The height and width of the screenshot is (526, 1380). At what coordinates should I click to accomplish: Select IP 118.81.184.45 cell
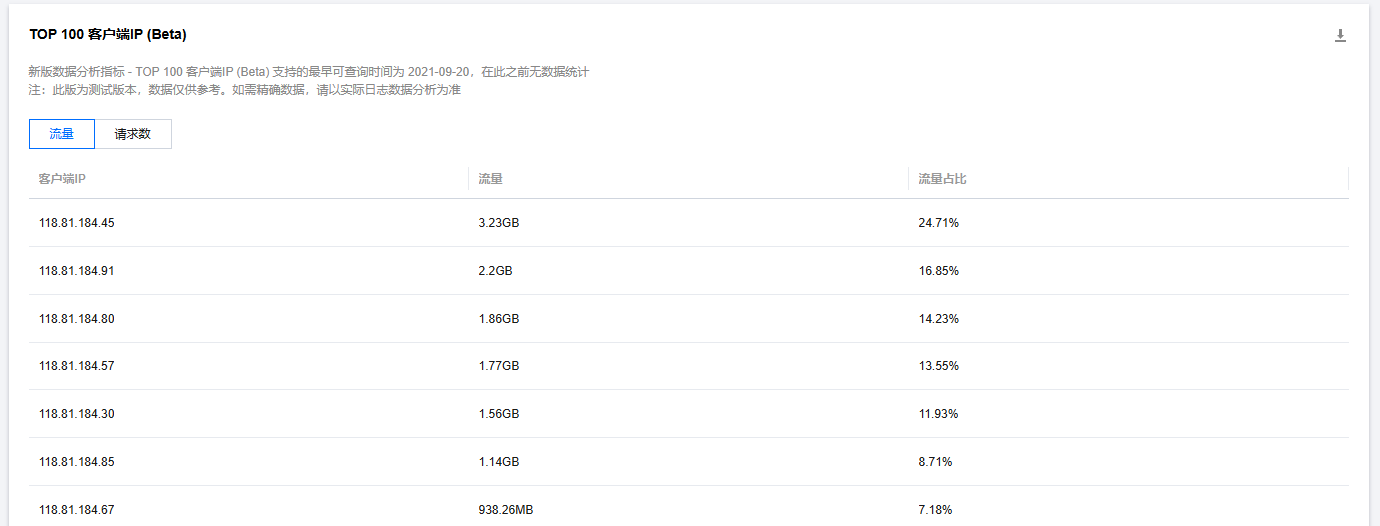click(77, 223)
